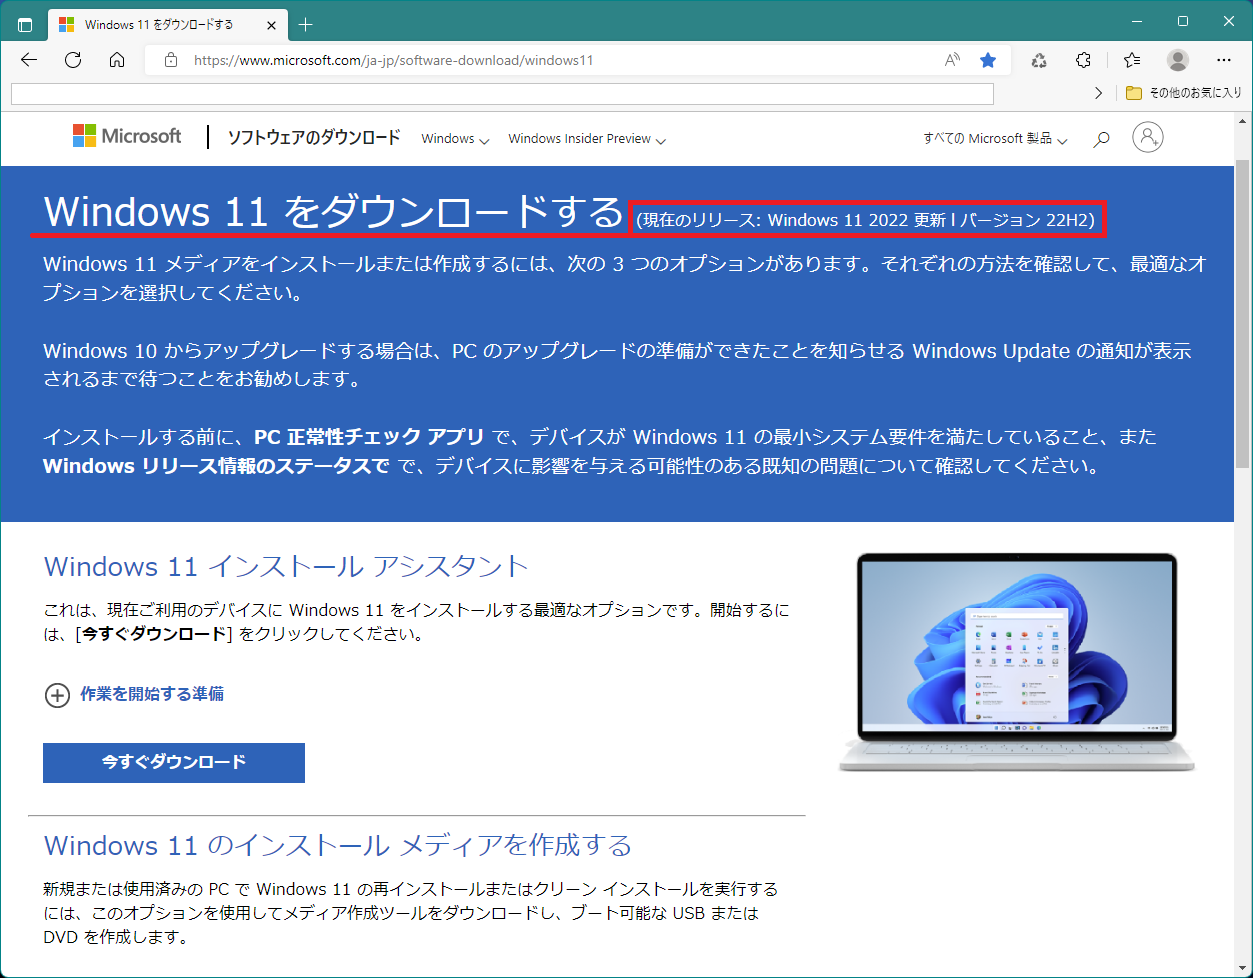Open the Edge settings three-dots menu
The height and width of the screenshot is (978, 1253).
coord(1223,60)
